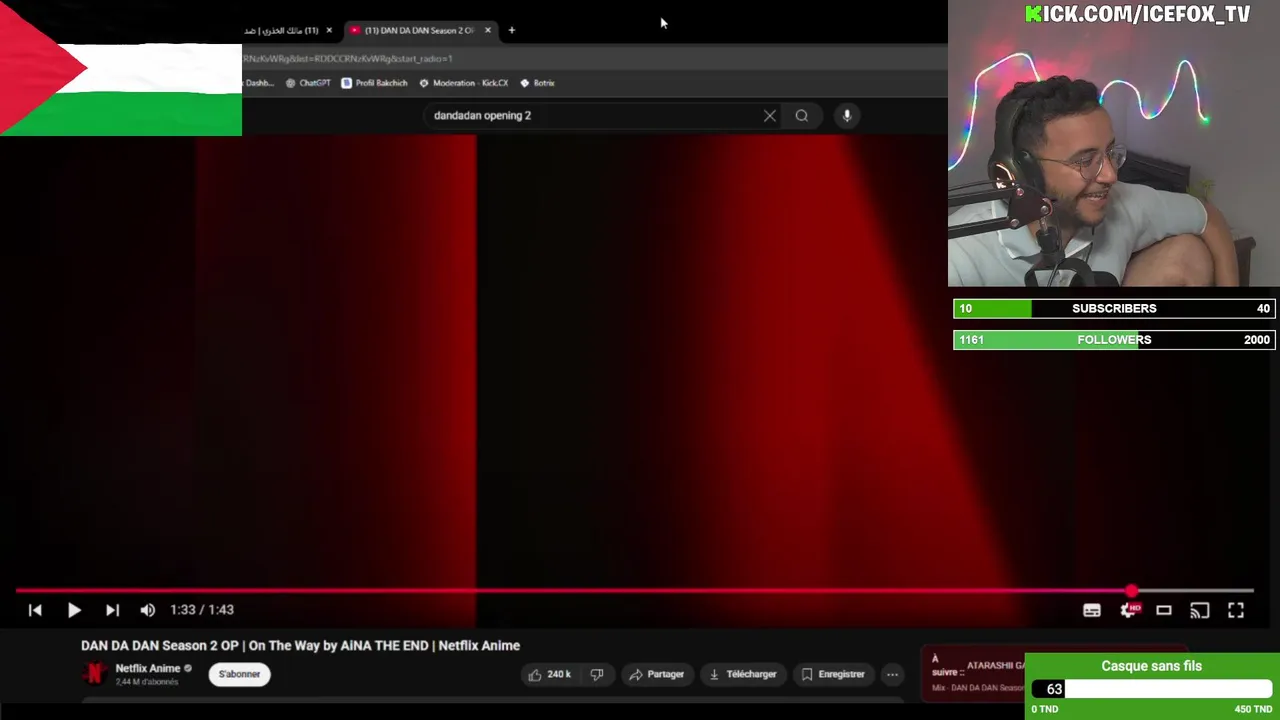1280x720 pixels.
Task: Open the video settings gear
Action: [x=1128, y=610]
